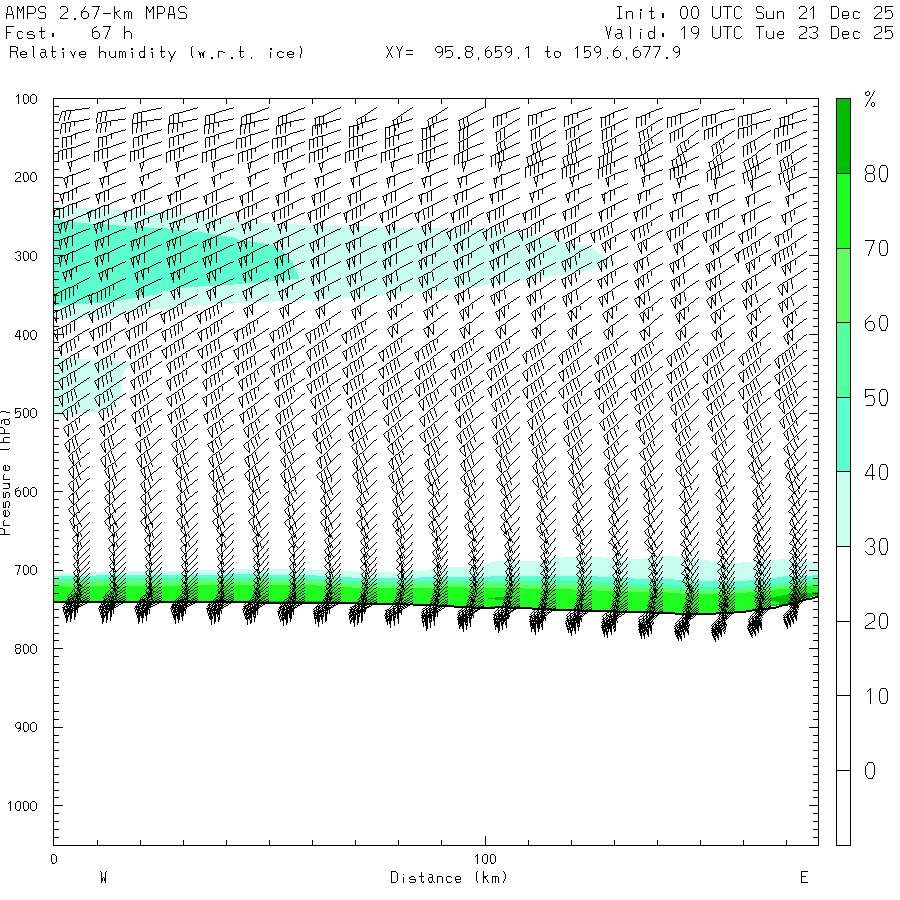The image size is (900, 900).
Task: Click the 400 pressure axis label
Action: (x=26, y=335)
